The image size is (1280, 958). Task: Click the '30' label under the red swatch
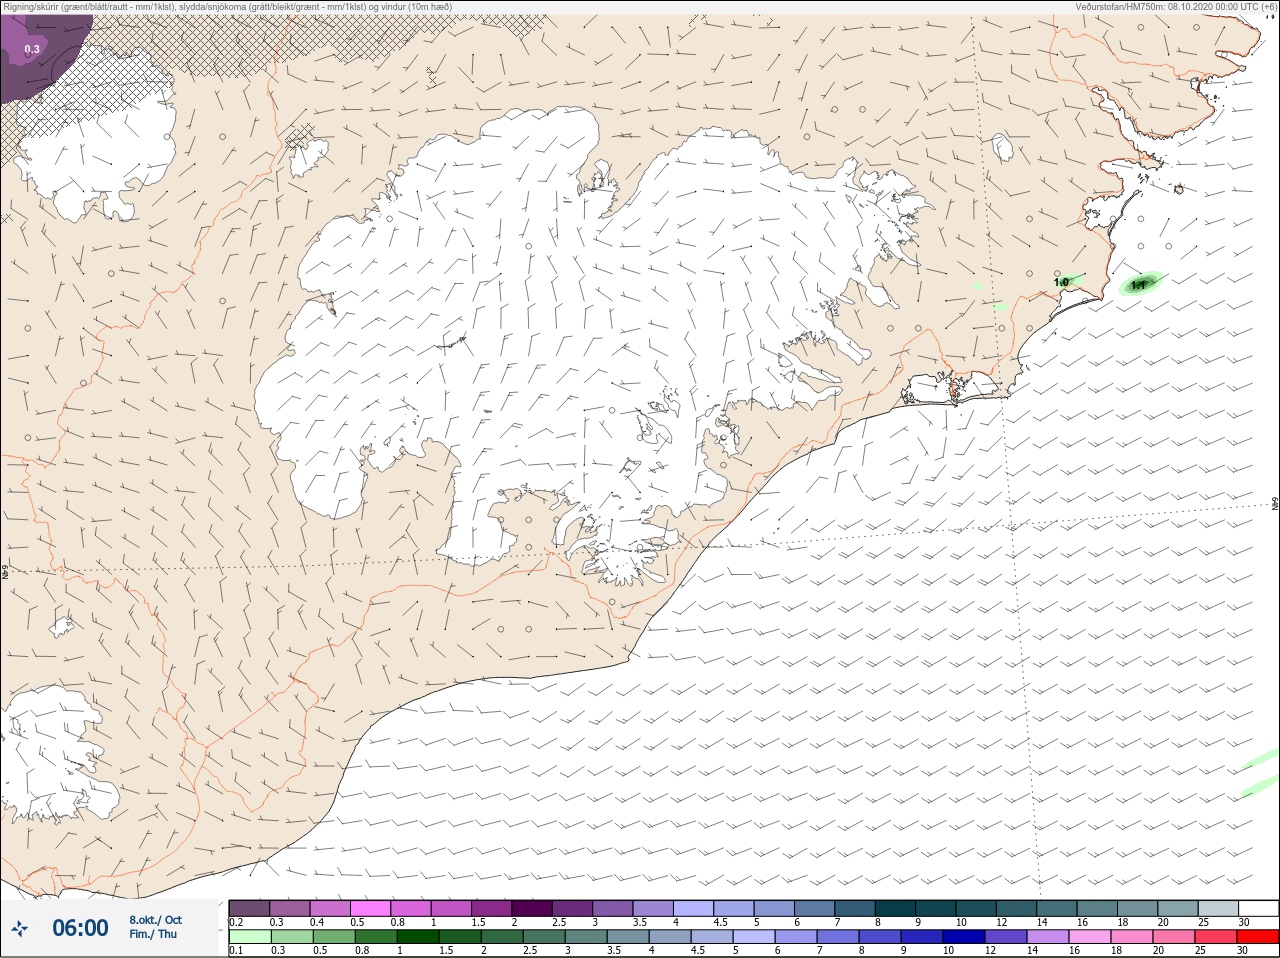1244,951
